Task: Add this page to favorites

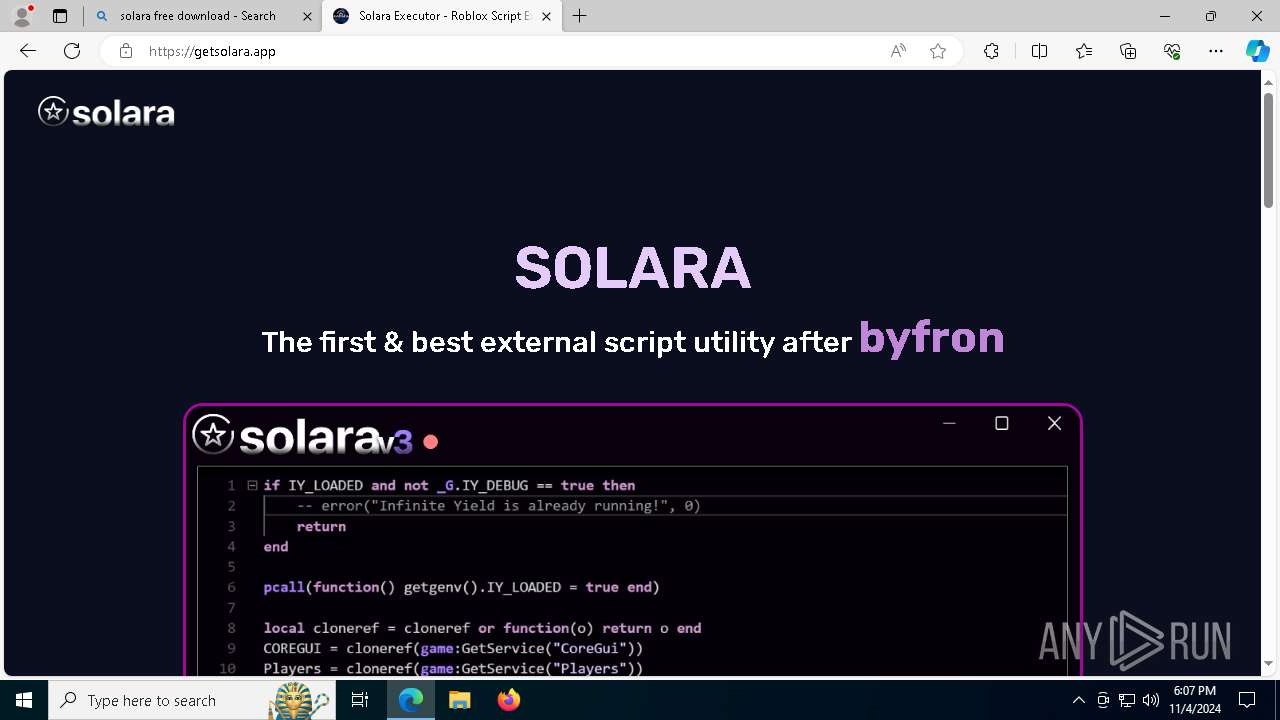Action: click(938, 51)
